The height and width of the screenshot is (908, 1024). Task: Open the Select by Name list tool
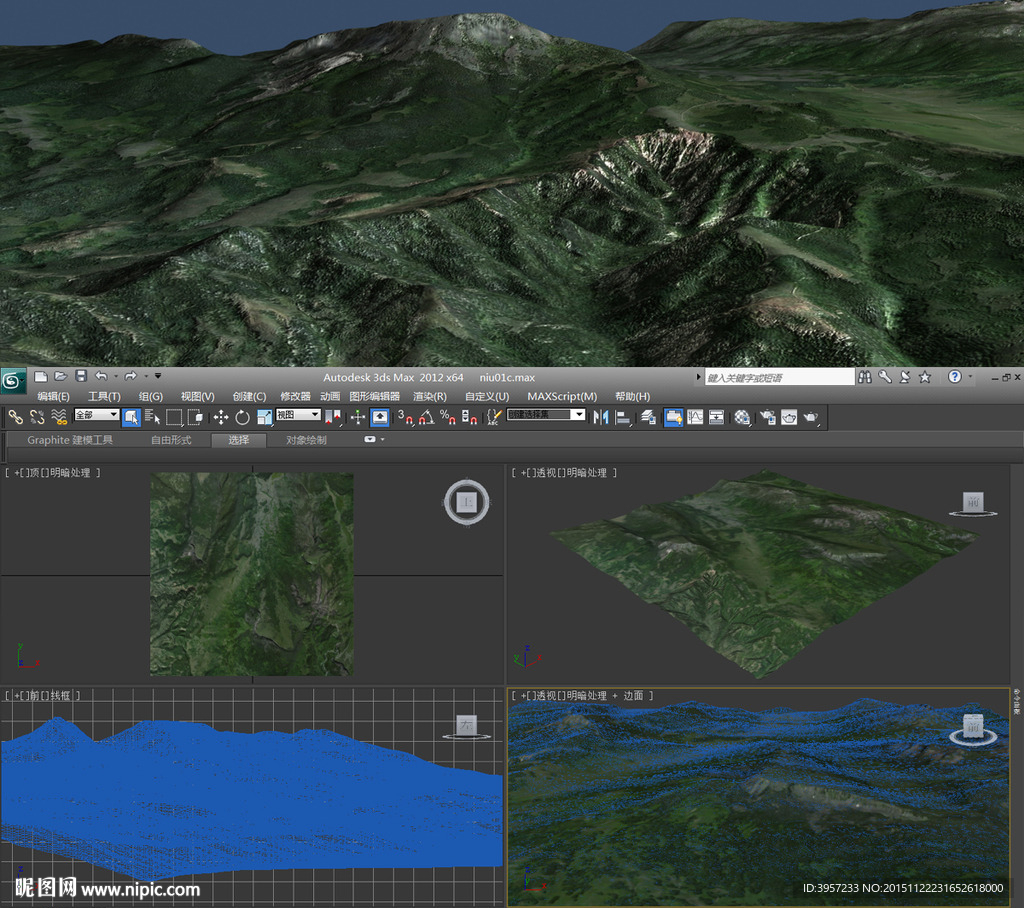click(152, 417)
